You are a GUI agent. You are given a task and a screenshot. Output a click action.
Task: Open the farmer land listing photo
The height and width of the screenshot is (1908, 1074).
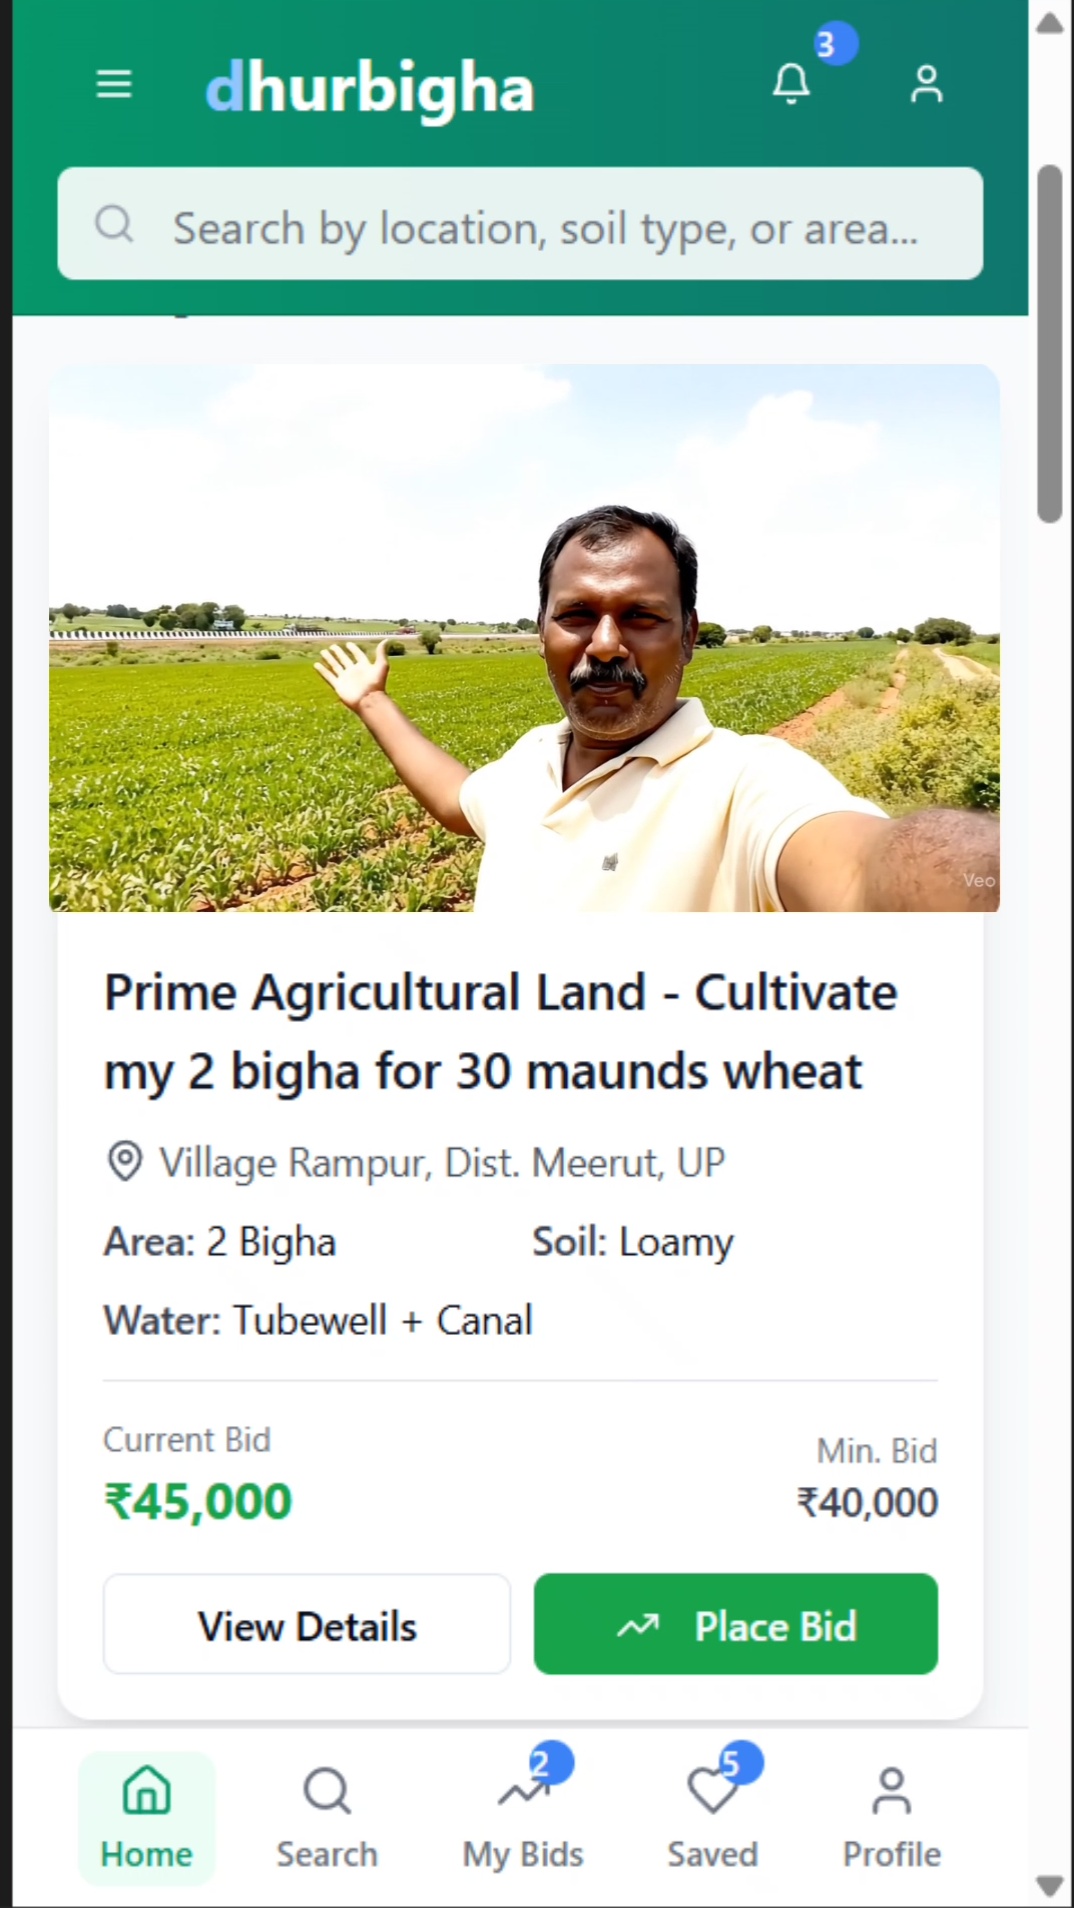pyautogui.click(x=524, y=638)
